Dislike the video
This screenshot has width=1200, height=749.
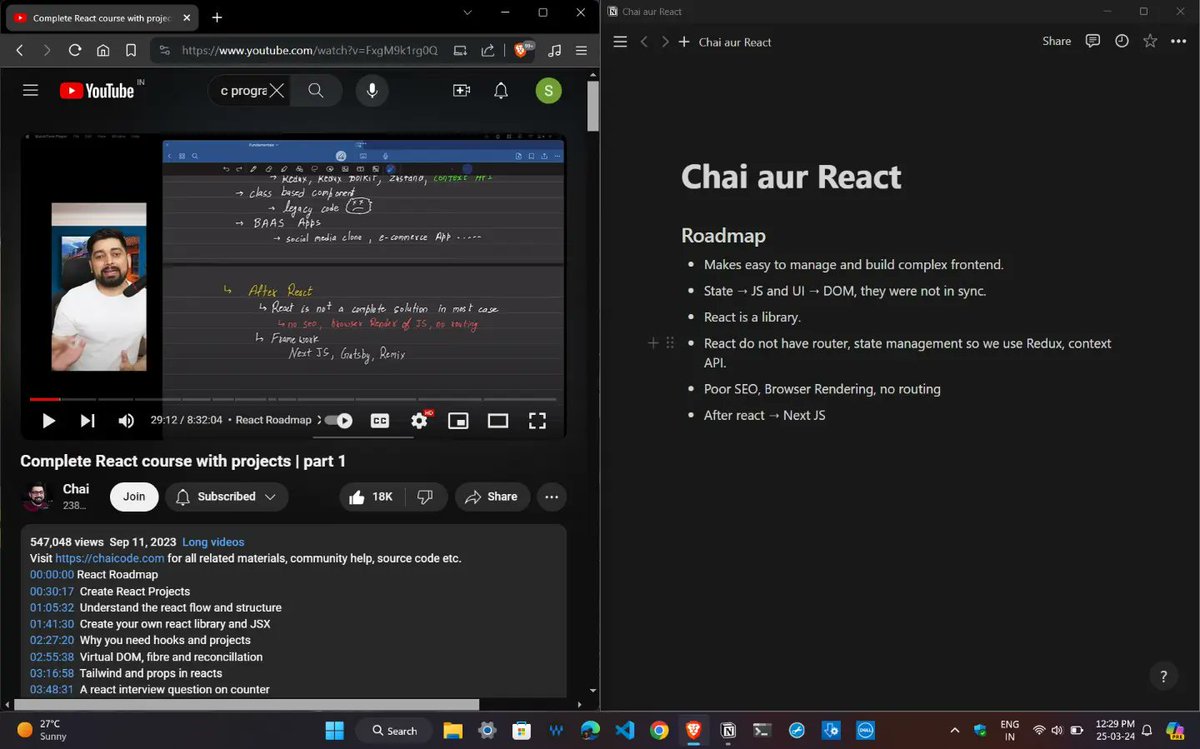pyautogui.click(x=424, y=496)
